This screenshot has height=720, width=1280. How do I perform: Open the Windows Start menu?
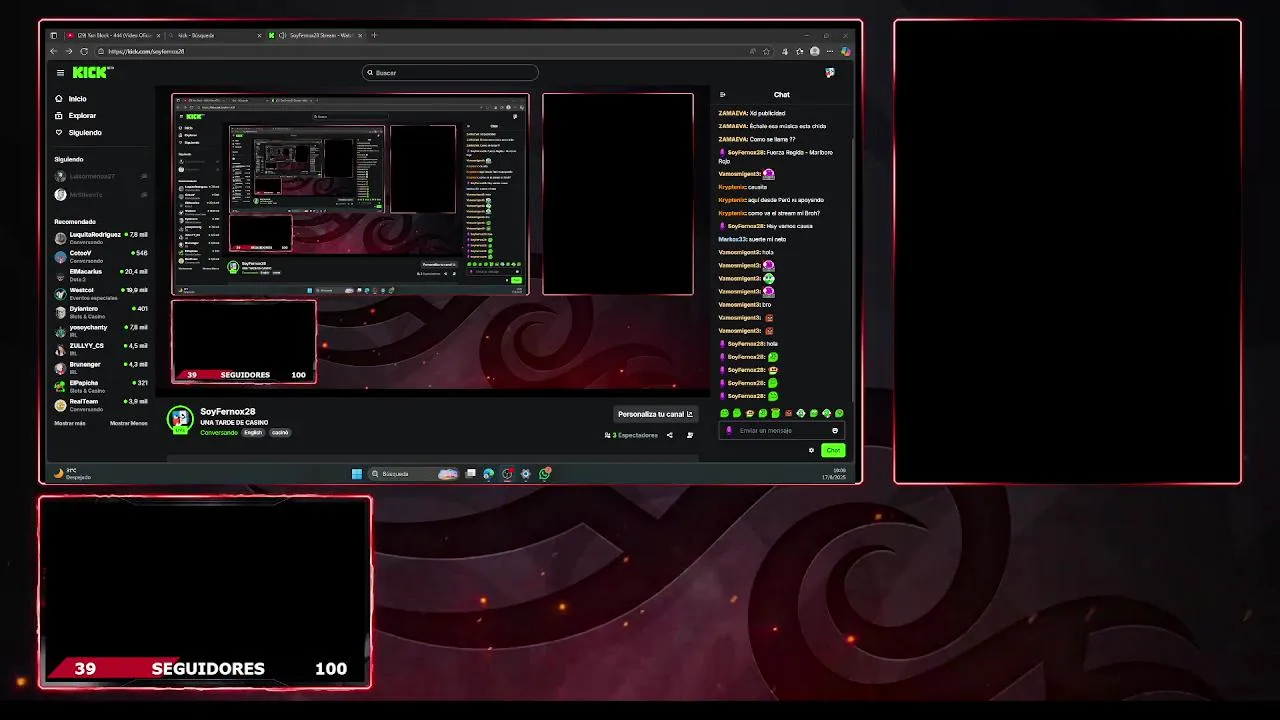[356, 474]
